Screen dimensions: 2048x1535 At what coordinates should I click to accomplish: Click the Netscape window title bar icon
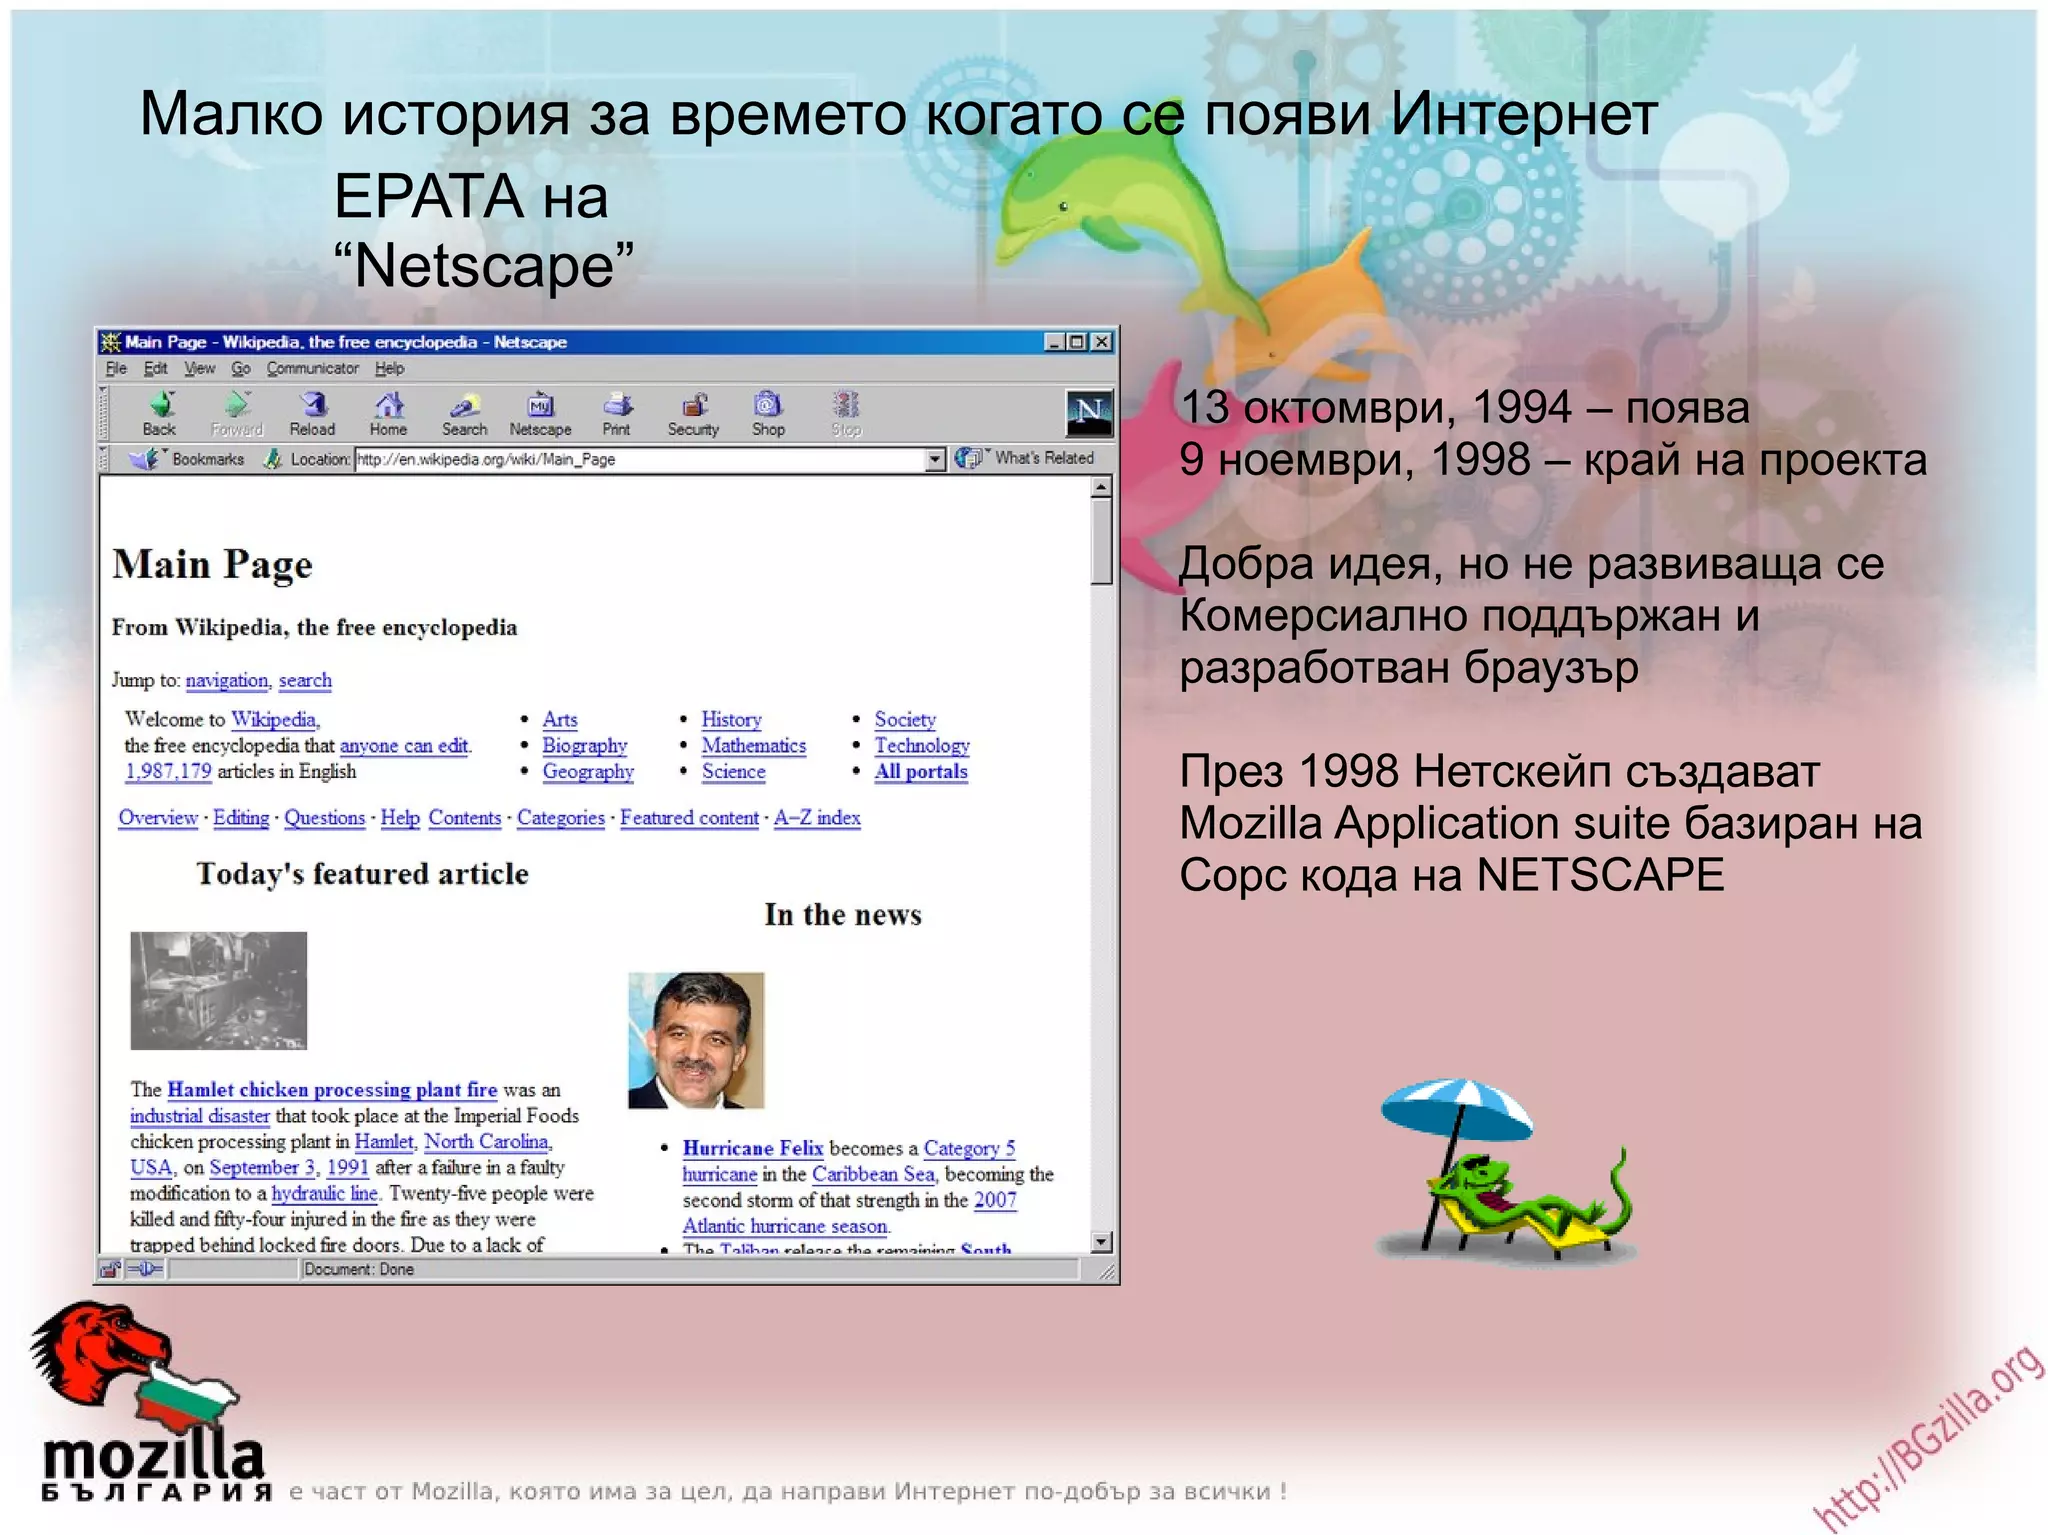tap(110, 342)
